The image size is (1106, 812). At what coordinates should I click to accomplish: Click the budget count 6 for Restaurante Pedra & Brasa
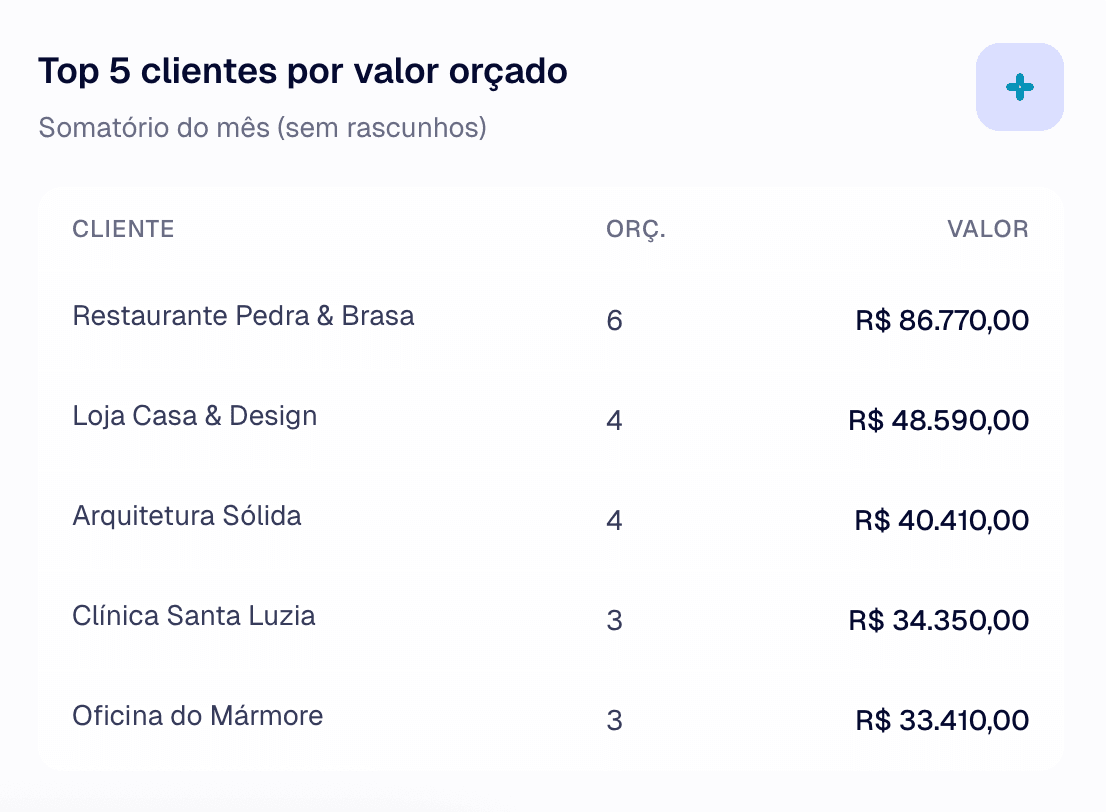tap(614, 321)
